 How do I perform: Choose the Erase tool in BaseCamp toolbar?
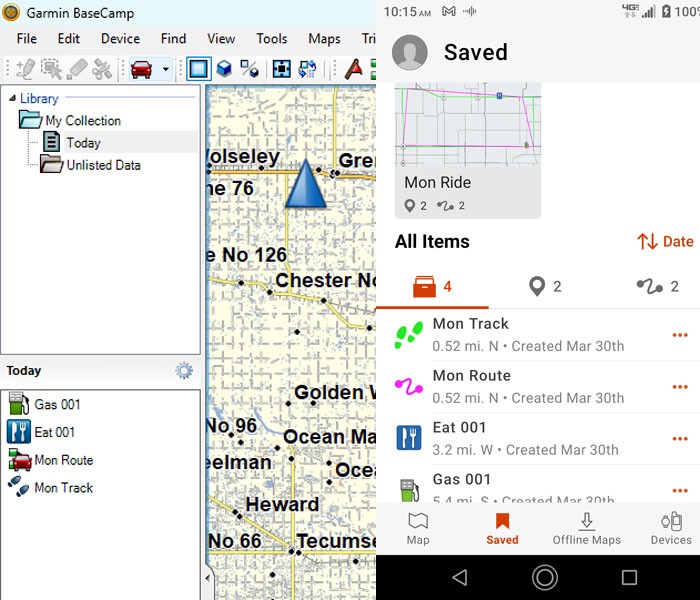[x=77, y=69]
